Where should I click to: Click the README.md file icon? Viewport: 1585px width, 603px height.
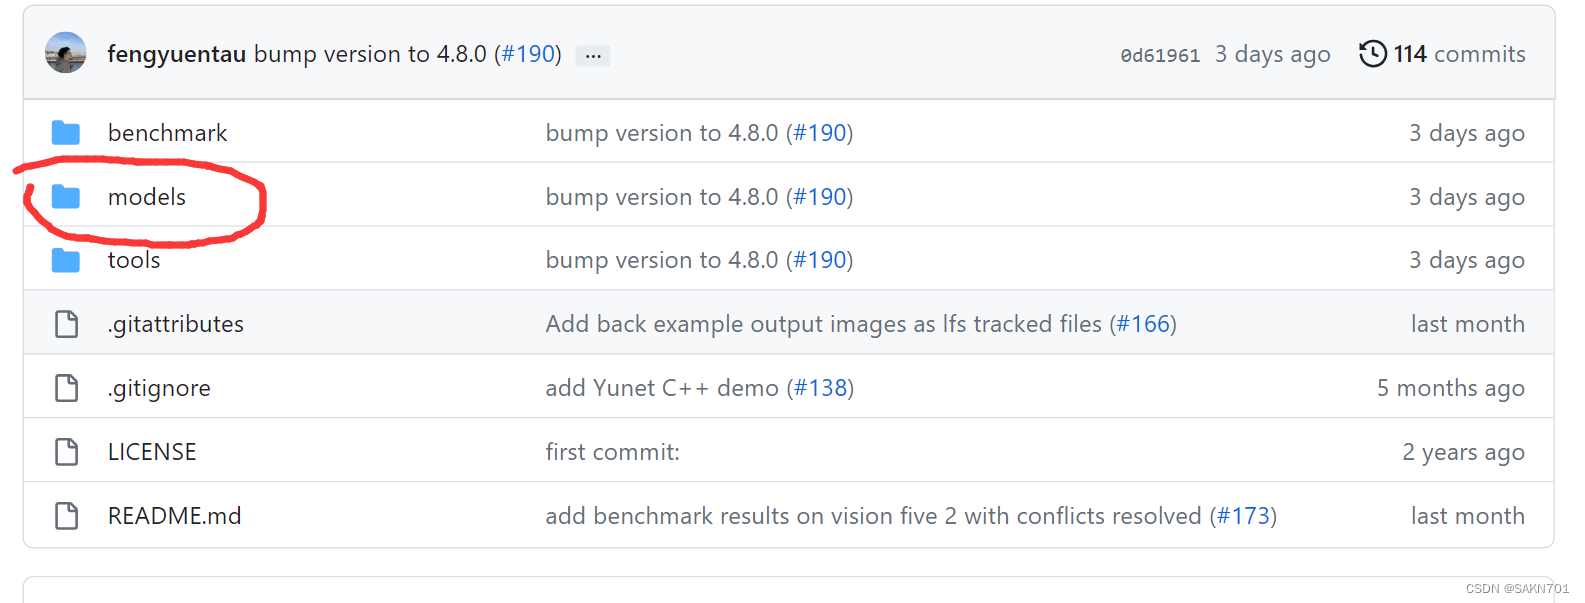tap(66, 516)
